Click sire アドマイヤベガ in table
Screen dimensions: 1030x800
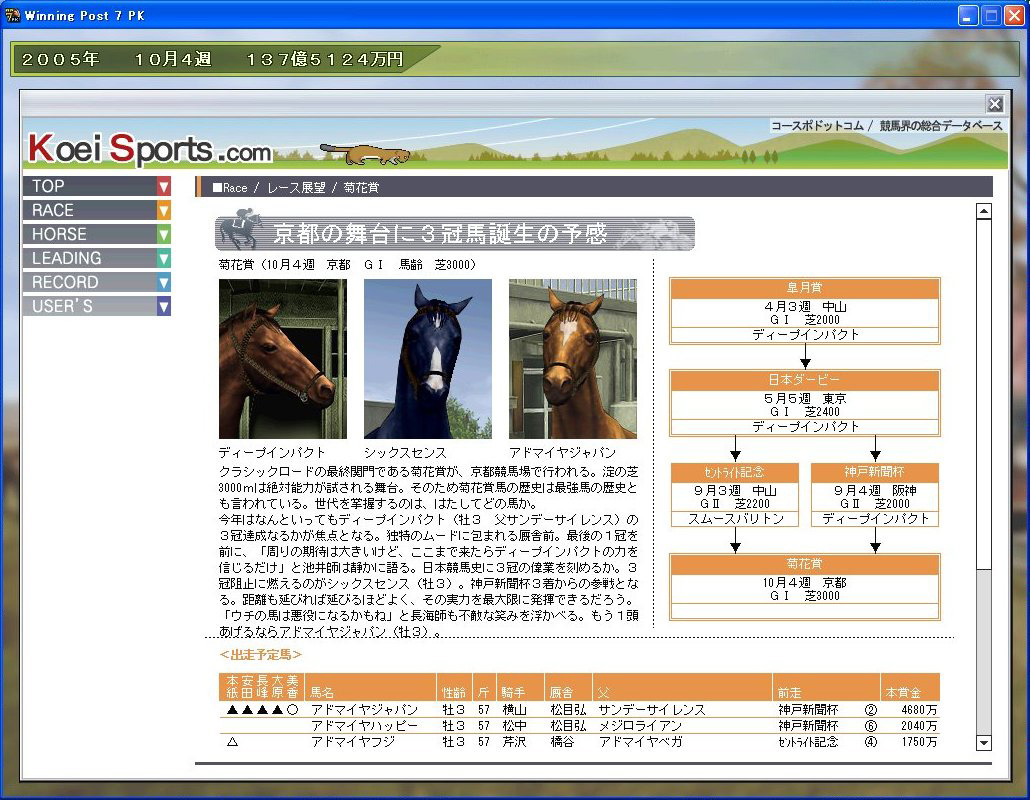click(x=640, y=742)
